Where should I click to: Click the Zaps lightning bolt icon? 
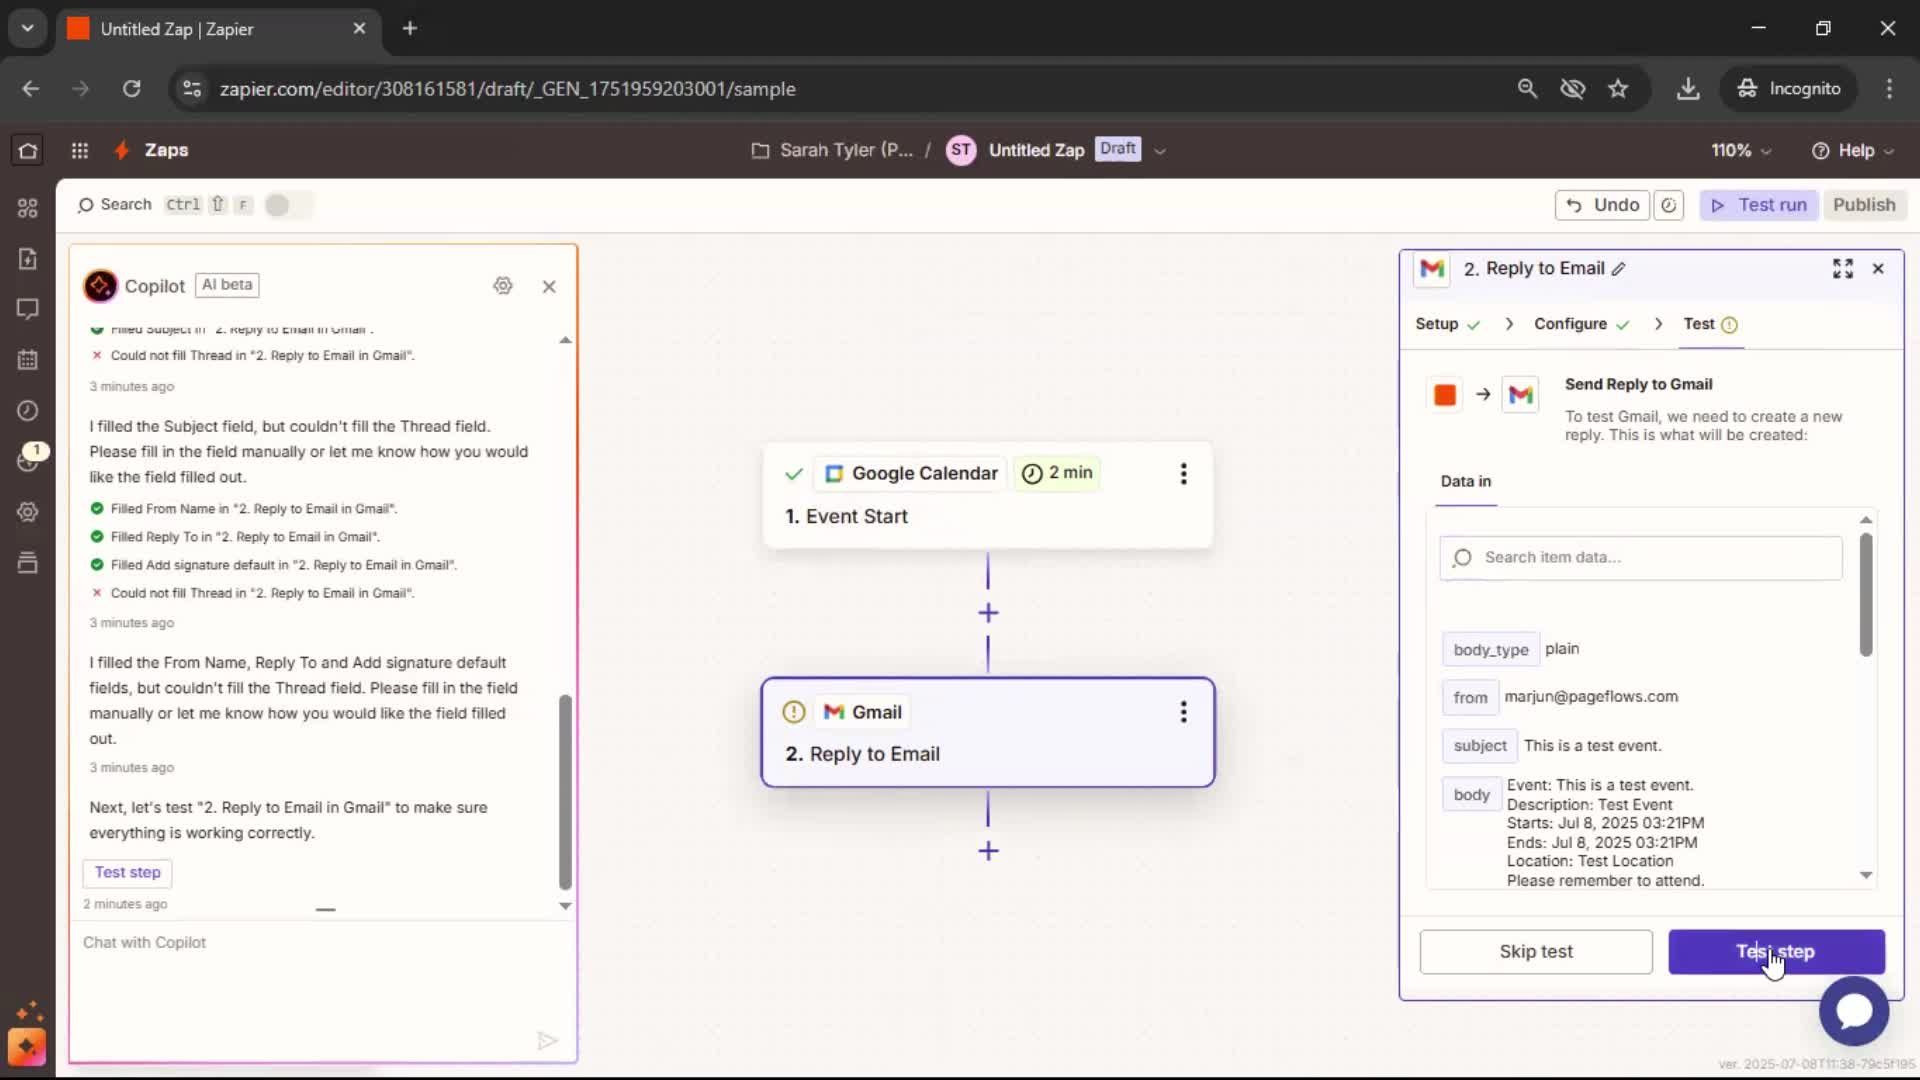pyautogui.click(x=122, y=150)
